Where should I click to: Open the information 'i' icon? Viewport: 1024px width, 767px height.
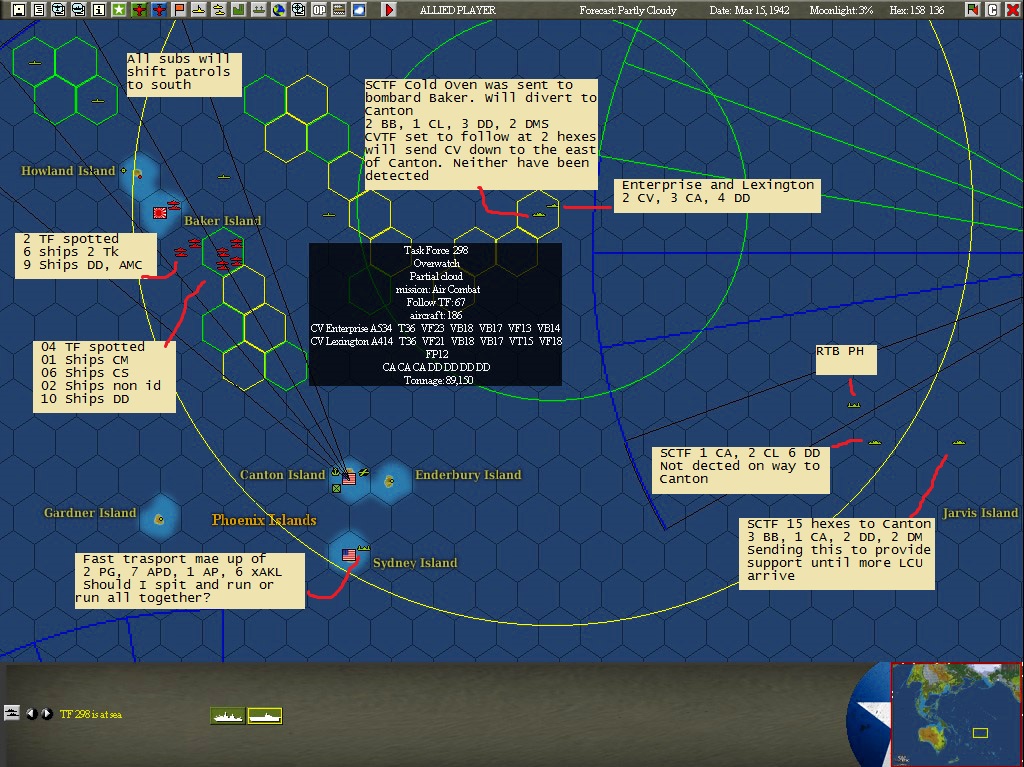(x=99, y=10)
